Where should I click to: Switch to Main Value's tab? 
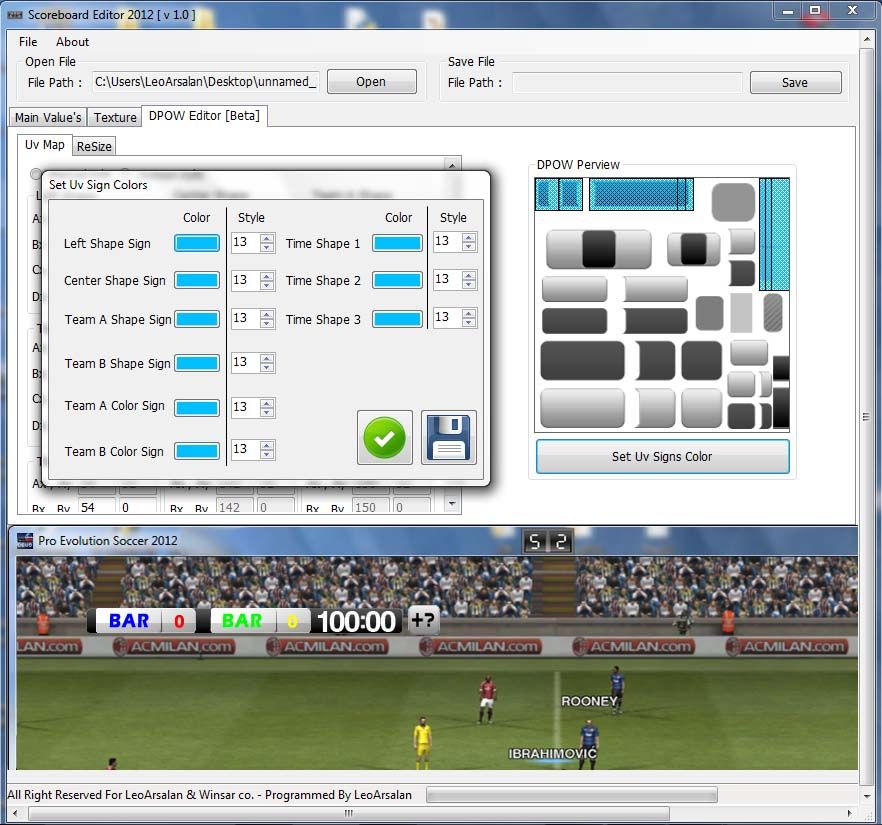point(48,117)
